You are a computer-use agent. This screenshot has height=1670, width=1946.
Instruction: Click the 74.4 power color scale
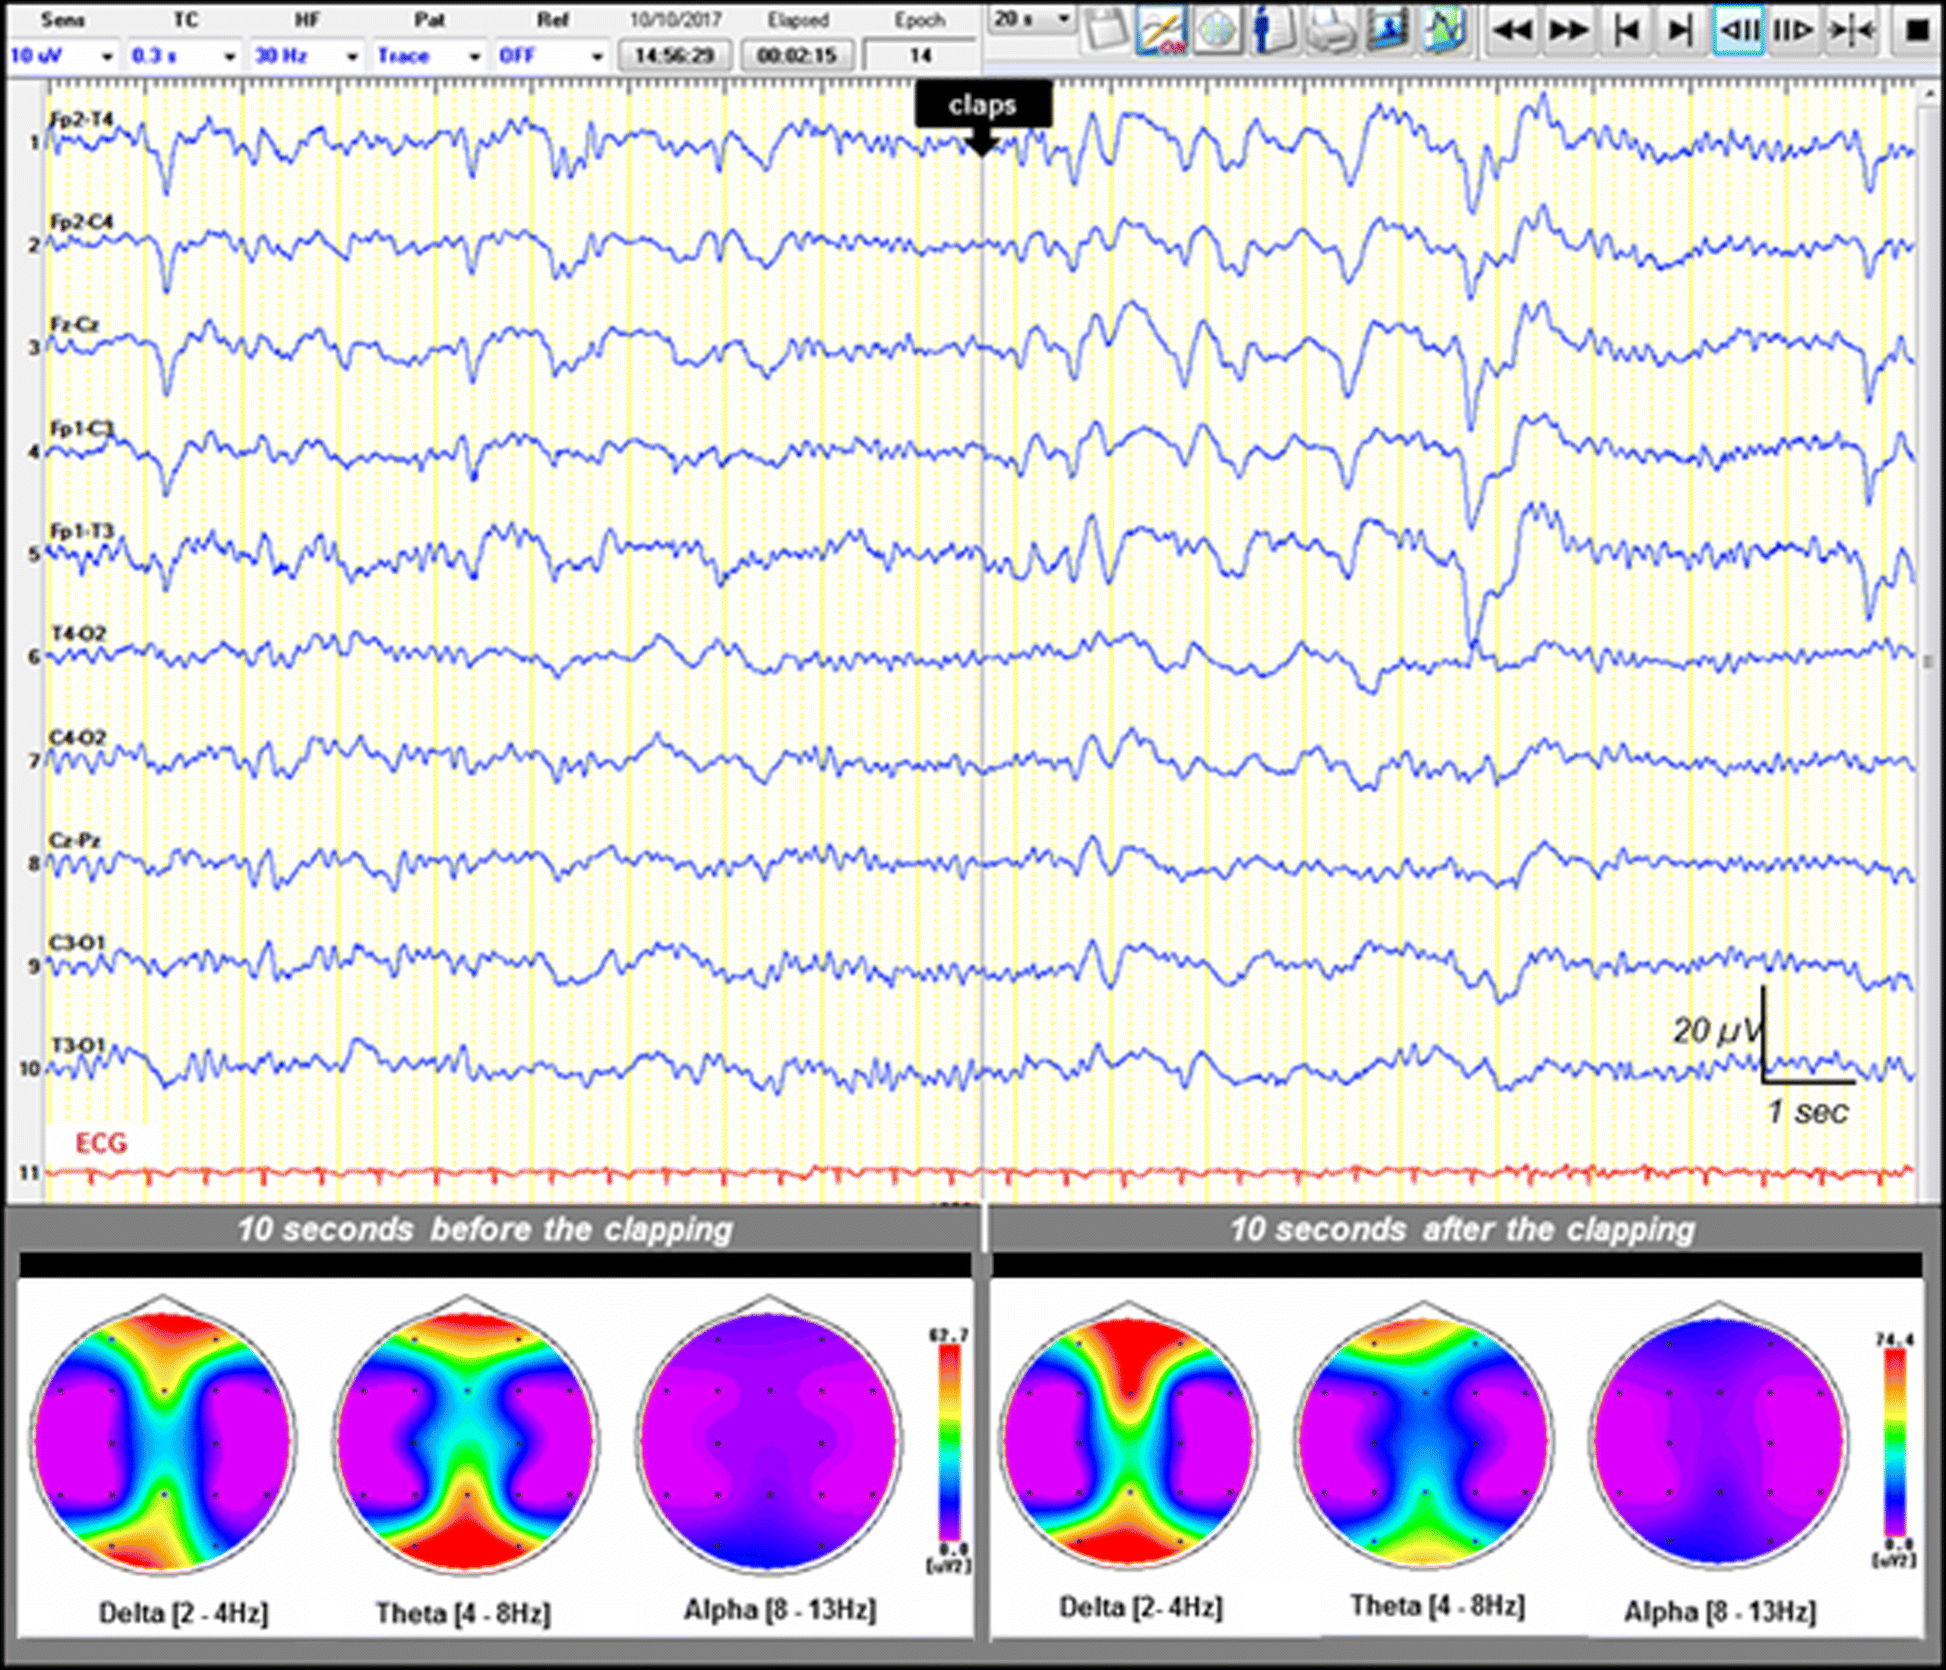pyautogui.click(x=1895, y=1443)
